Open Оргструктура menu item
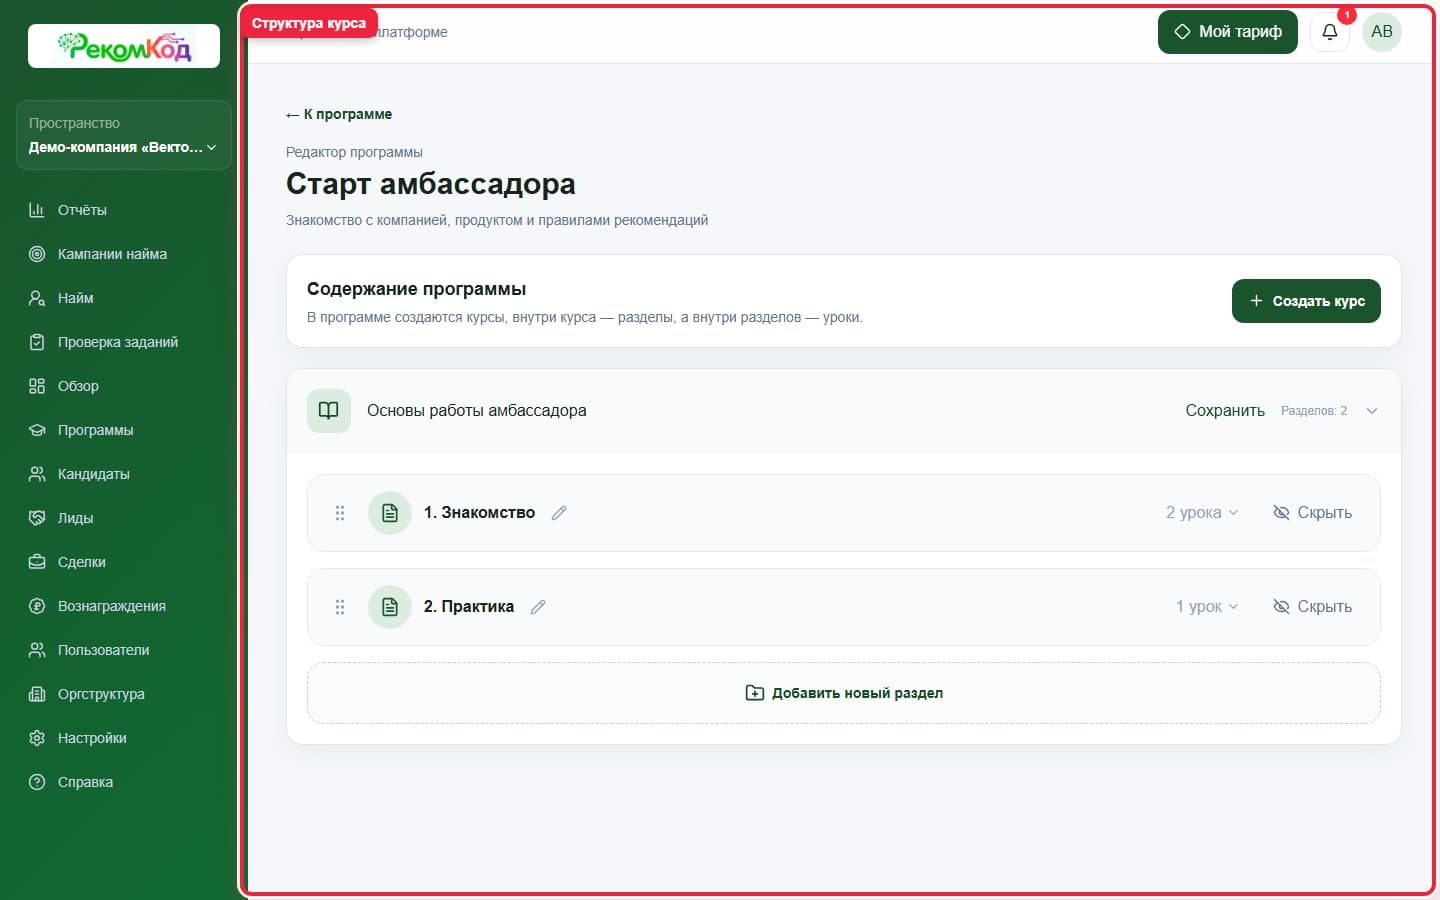 101,694
